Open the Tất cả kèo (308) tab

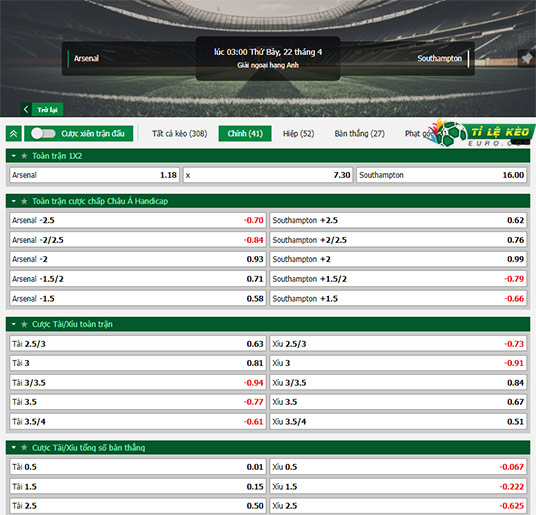coord(180,134)
